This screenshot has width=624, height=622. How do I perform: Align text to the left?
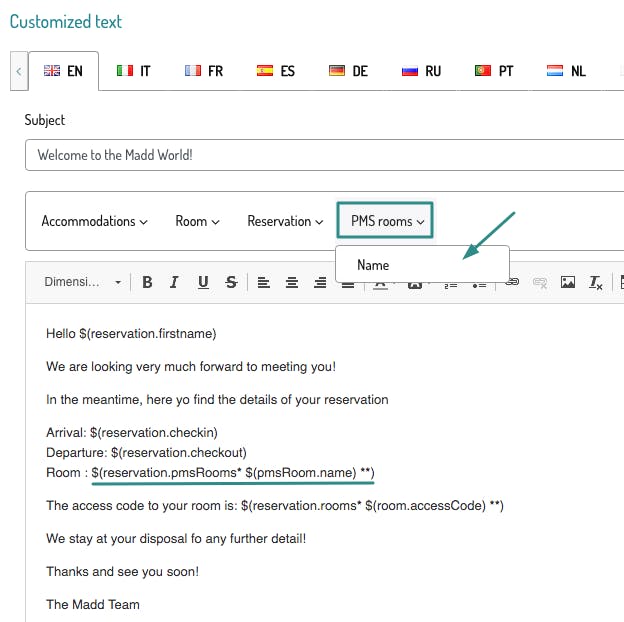(264, 283)
